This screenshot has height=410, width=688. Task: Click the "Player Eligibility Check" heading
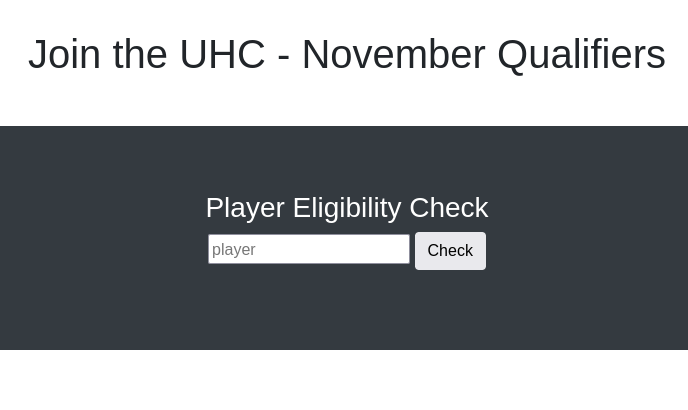(x=346, y=207)
